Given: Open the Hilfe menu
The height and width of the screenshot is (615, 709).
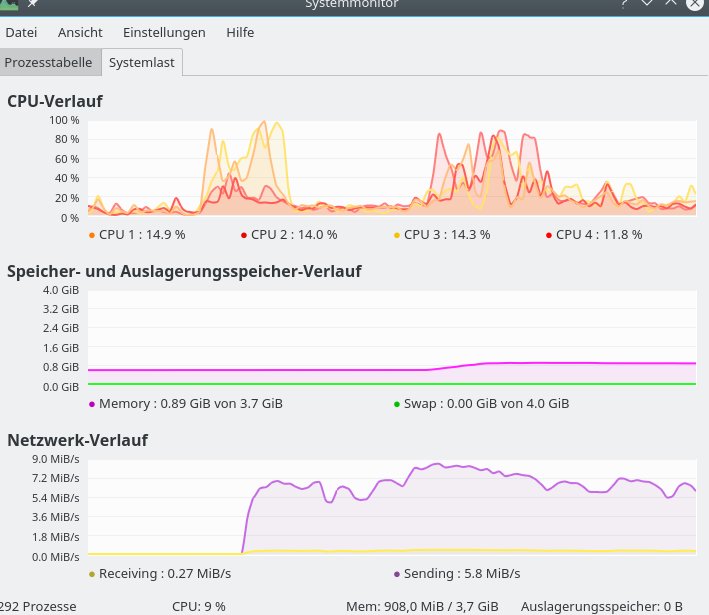Looking at the screenshot, I should [240, 32].
